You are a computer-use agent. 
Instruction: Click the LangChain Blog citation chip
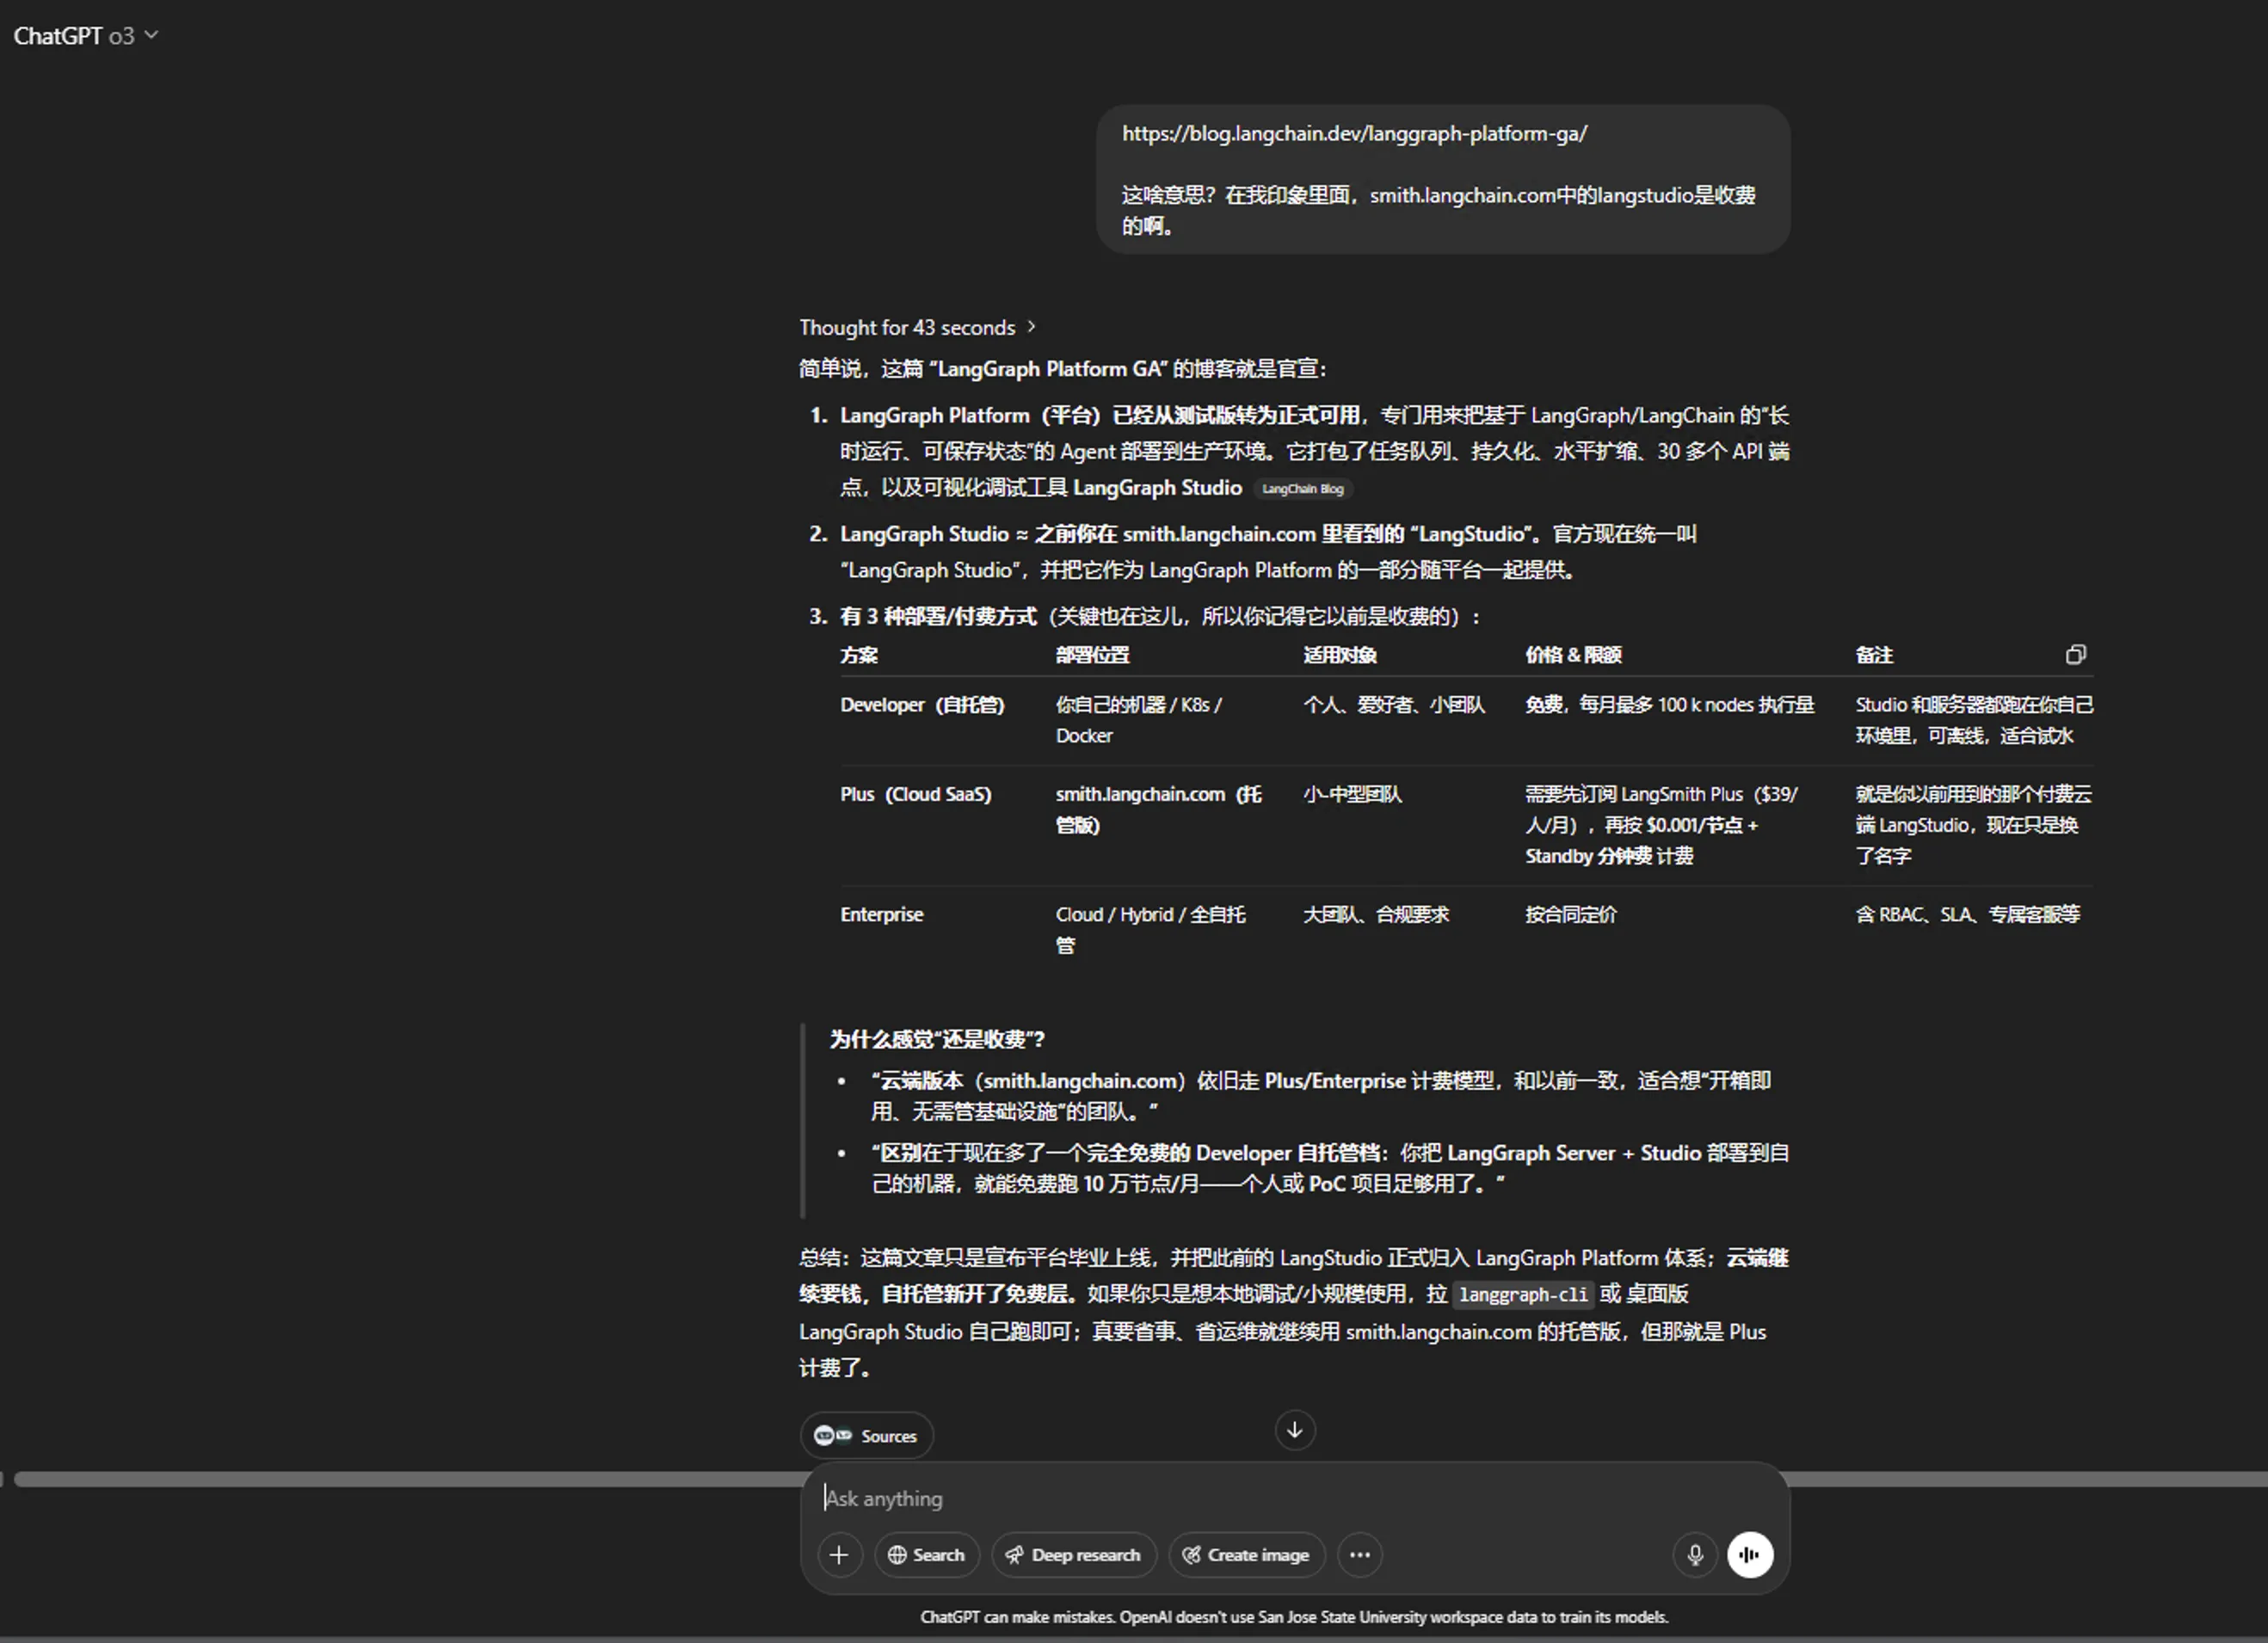[x=1302, y=489]
